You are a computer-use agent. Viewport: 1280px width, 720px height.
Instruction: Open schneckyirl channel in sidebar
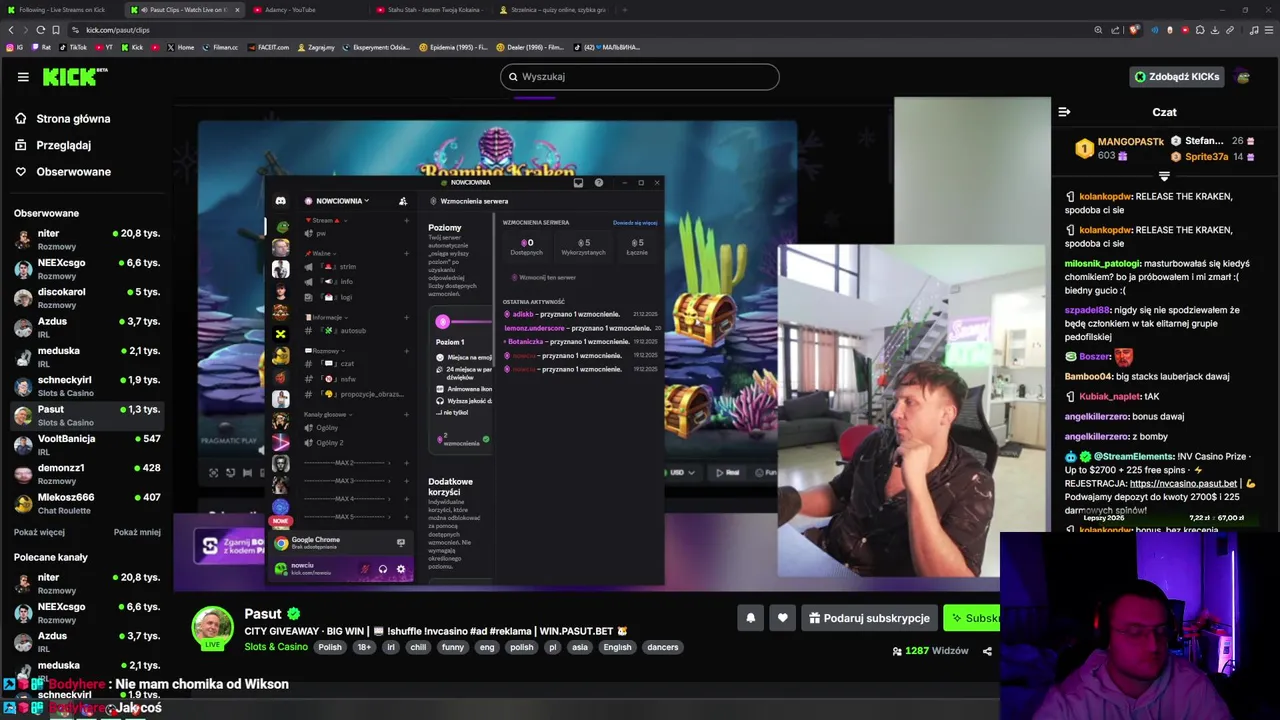(87, 386)
